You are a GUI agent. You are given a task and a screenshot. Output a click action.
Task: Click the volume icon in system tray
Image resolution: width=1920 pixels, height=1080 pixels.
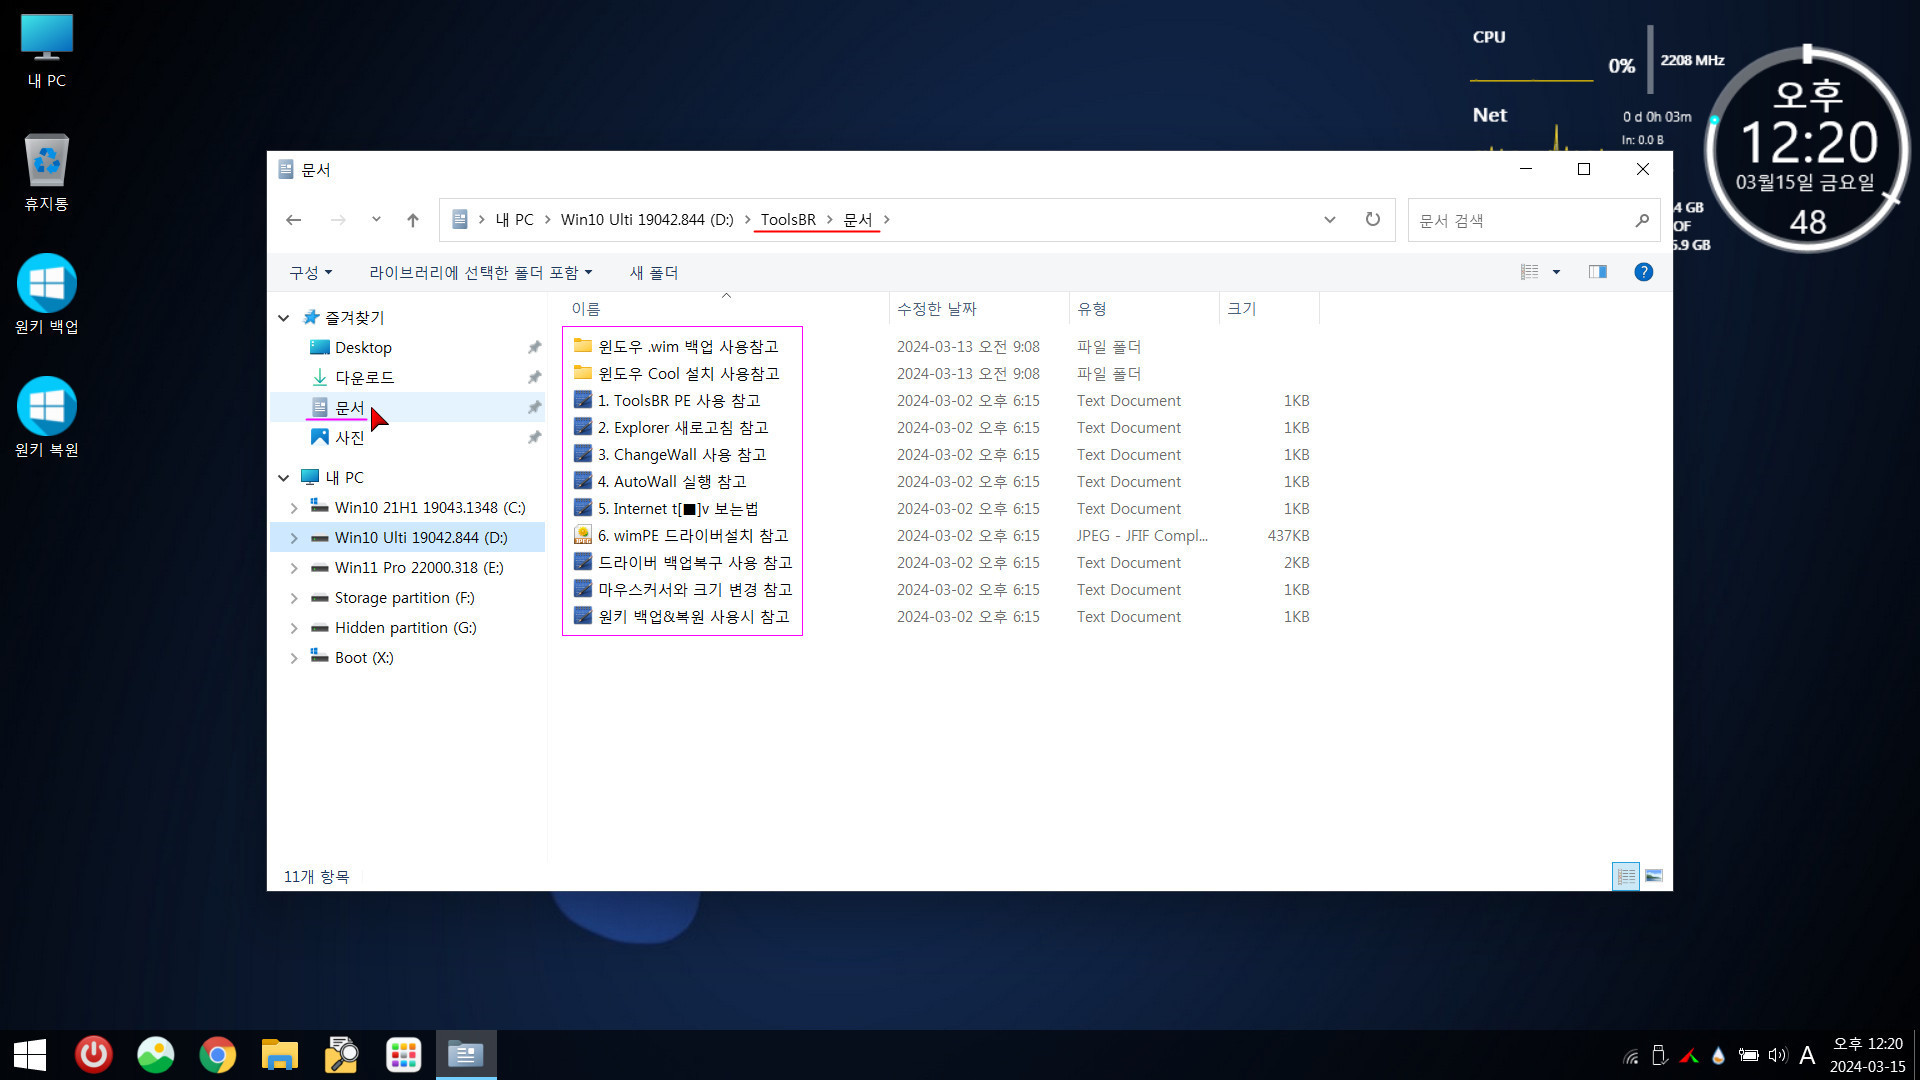pos(1777,1055)
